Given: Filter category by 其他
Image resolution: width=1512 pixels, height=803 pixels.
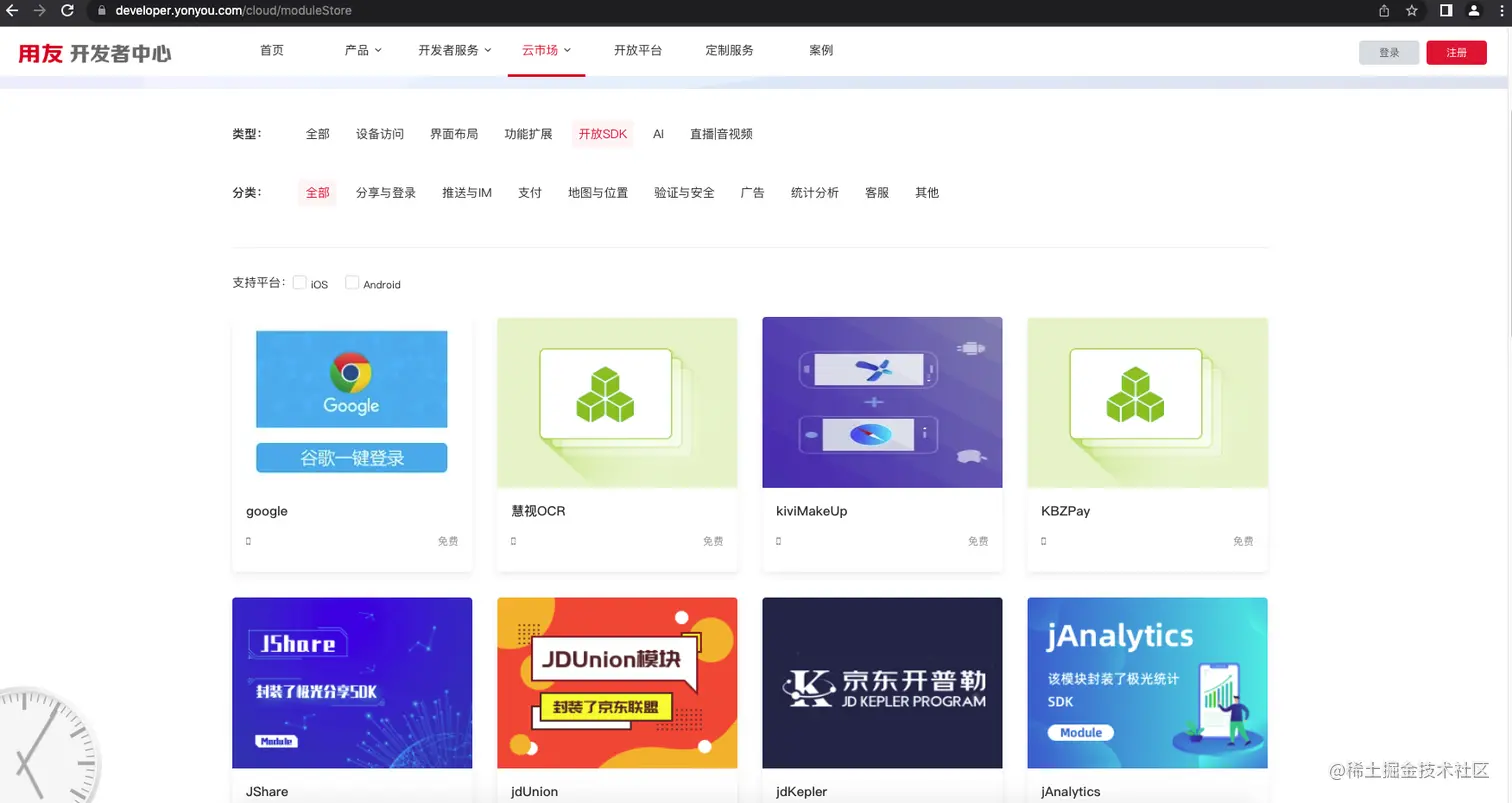Looking at the screenshot, I should 927,193.
